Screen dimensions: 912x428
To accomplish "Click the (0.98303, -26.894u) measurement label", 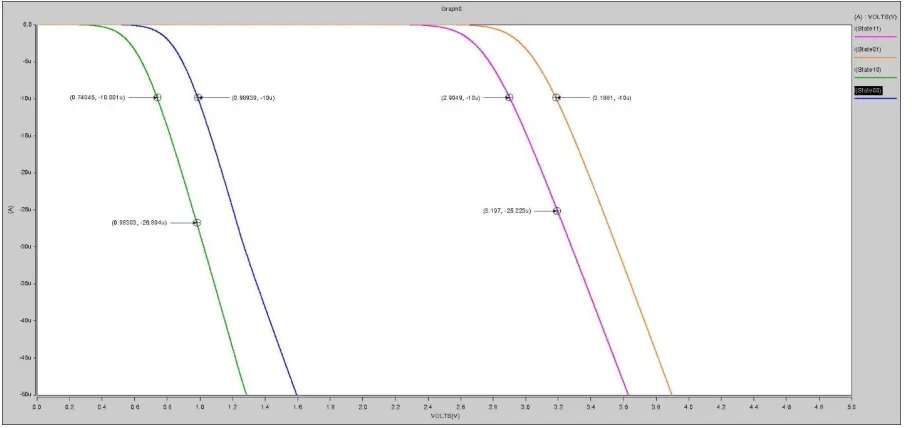I will coord(140,223).
